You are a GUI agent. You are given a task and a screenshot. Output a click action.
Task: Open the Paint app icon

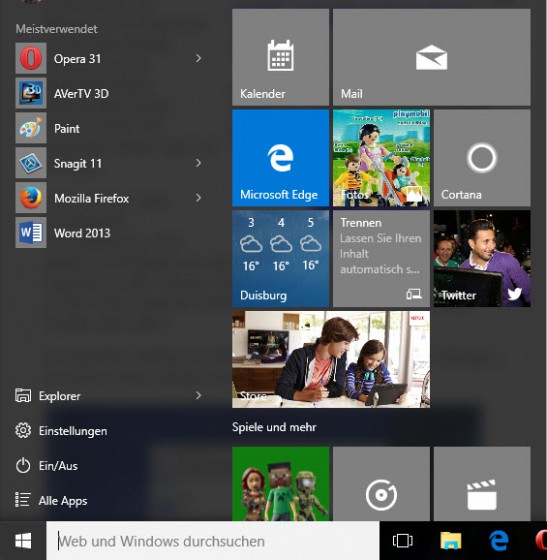coord(31,128)
